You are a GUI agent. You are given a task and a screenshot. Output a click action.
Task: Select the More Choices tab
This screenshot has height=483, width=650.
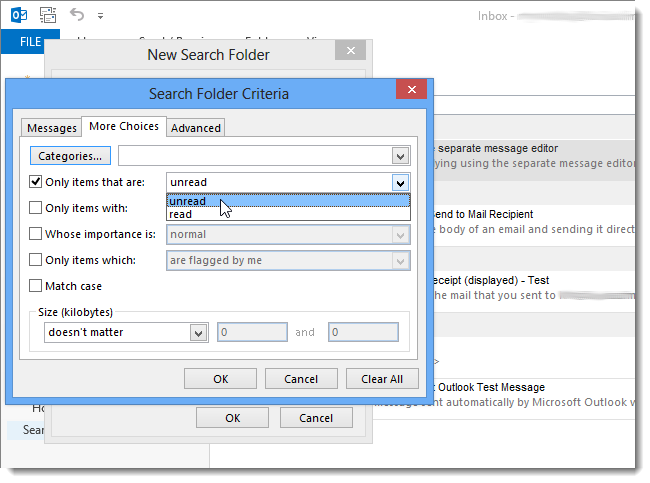[124, 126]
